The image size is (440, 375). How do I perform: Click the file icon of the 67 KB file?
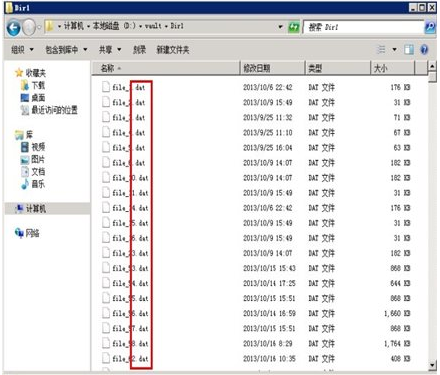pyautogui.click(x=106, y=132)
